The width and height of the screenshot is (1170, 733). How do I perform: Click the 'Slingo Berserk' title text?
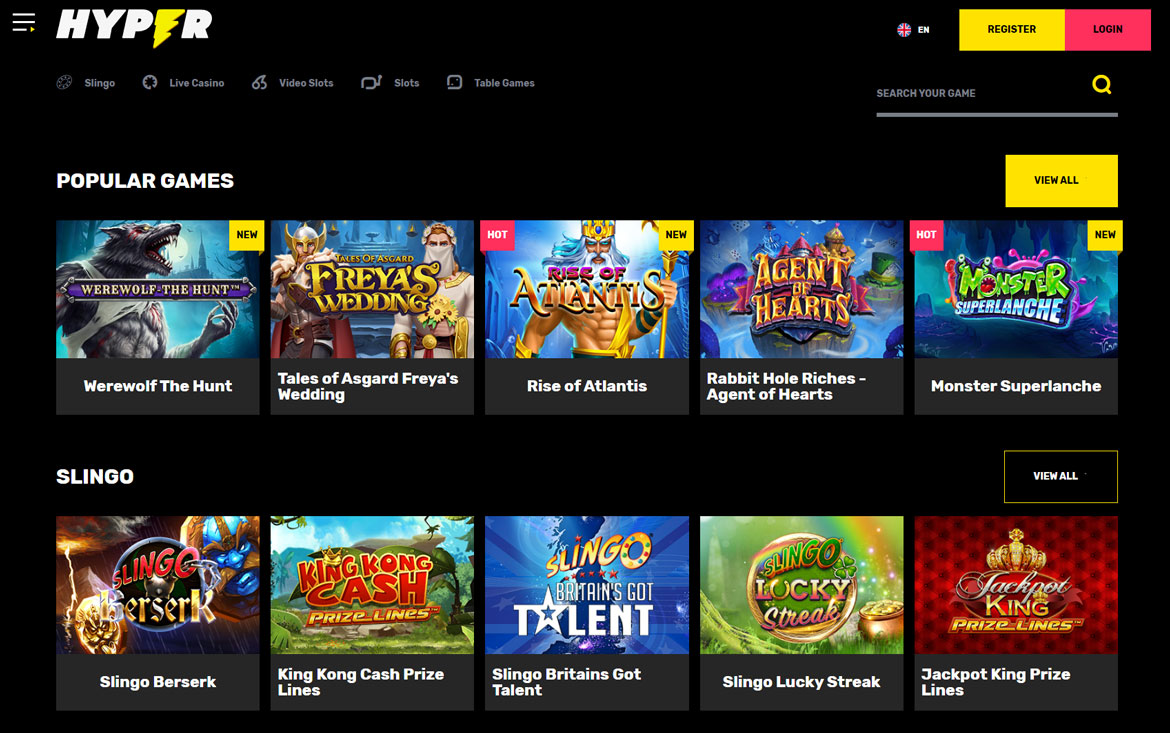(x=157, y=681)
